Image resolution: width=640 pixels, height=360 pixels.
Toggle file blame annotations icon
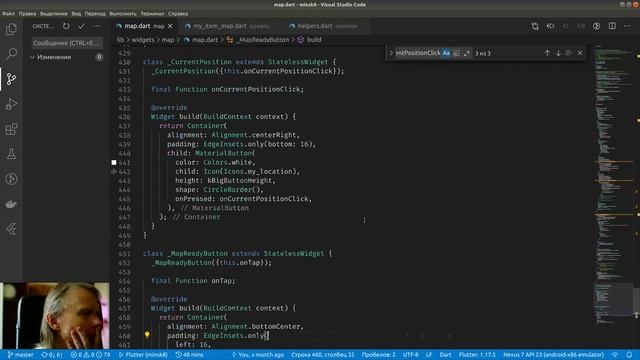[596, 26]
